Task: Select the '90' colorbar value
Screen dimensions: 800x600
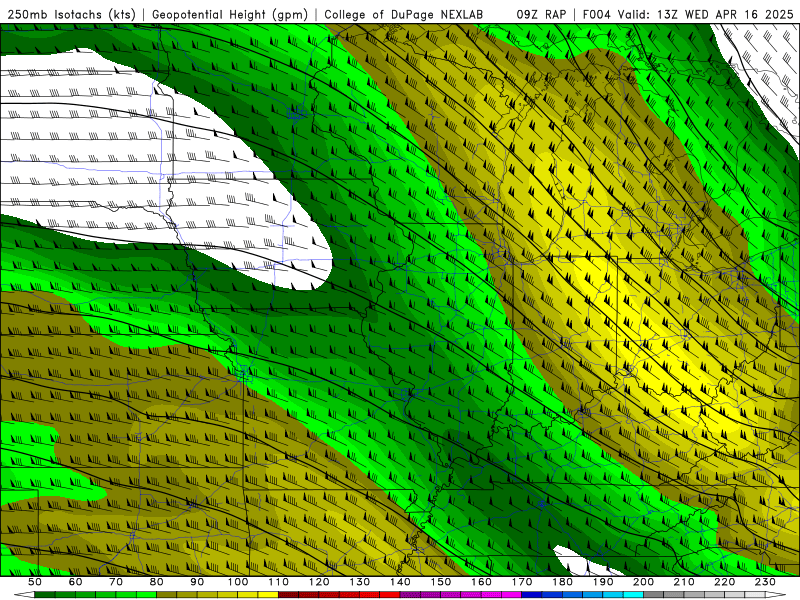Action: click(197, 582)
